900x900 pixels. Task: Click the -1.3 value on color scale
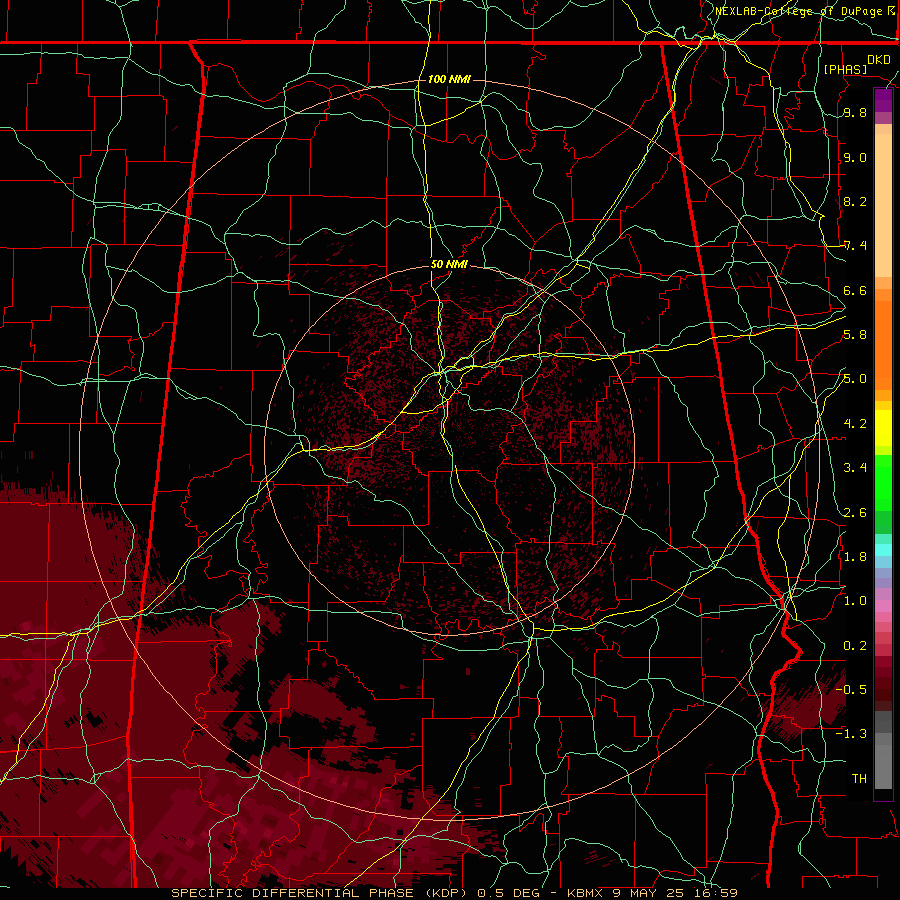coord(851,734)
